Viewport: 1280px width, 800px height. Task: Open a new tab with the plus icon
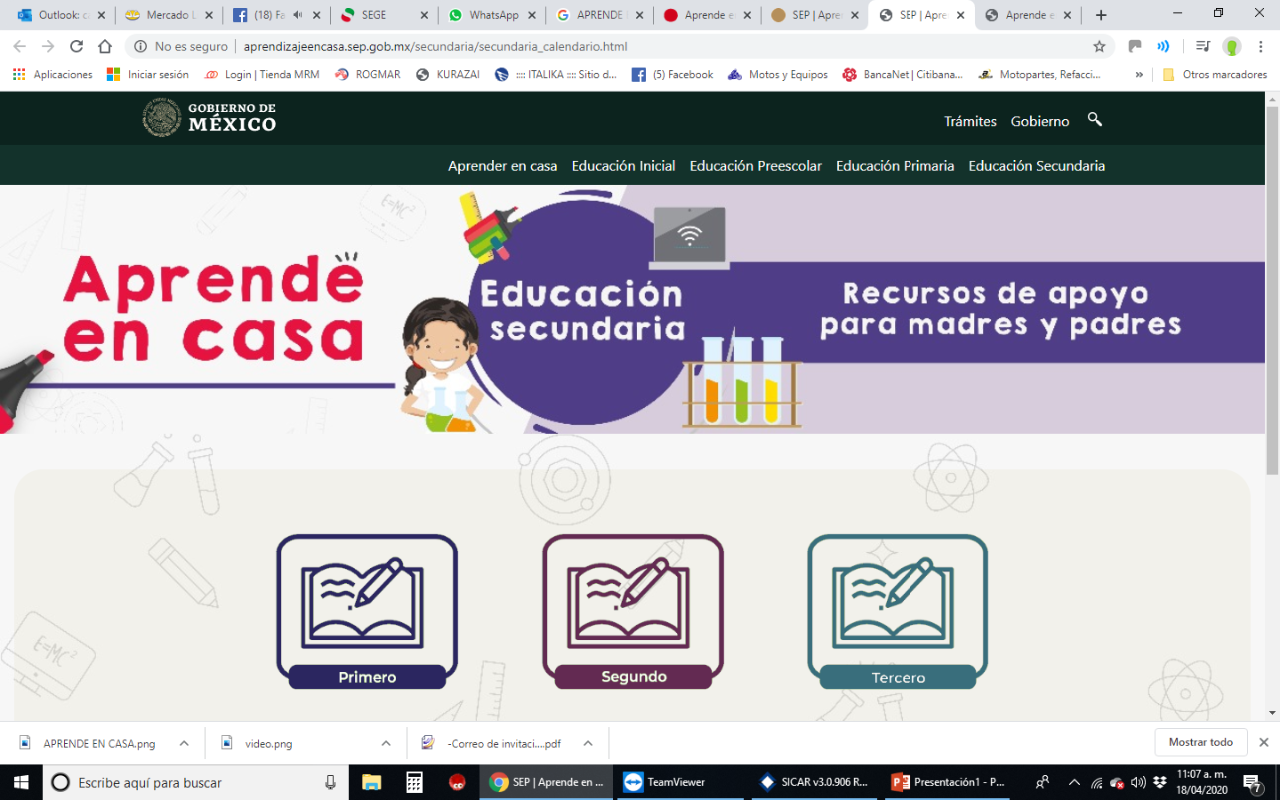(x=1101, y=15)
